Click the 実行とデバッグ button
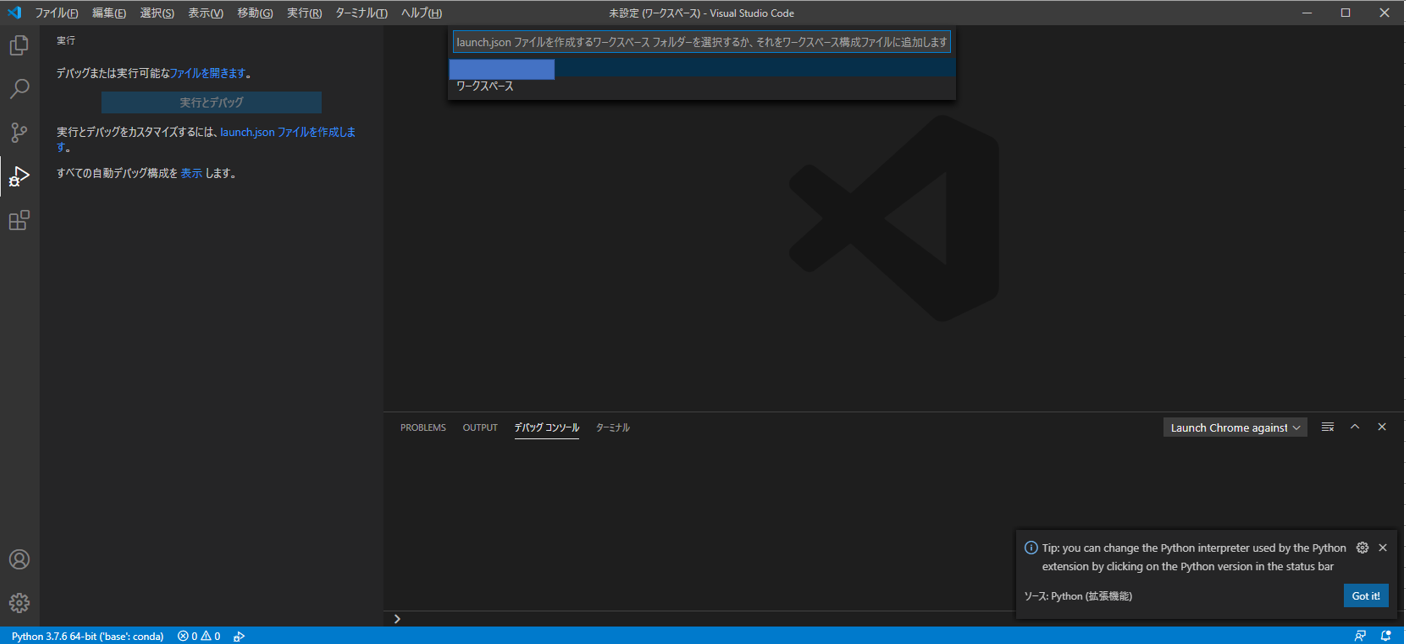1406x644 pixels. (x=211, y=102)
